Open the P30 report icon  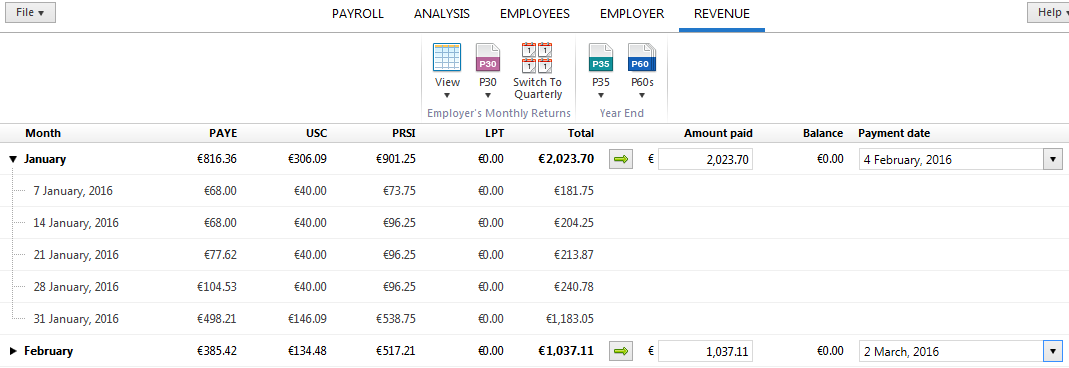coord(487,58)
